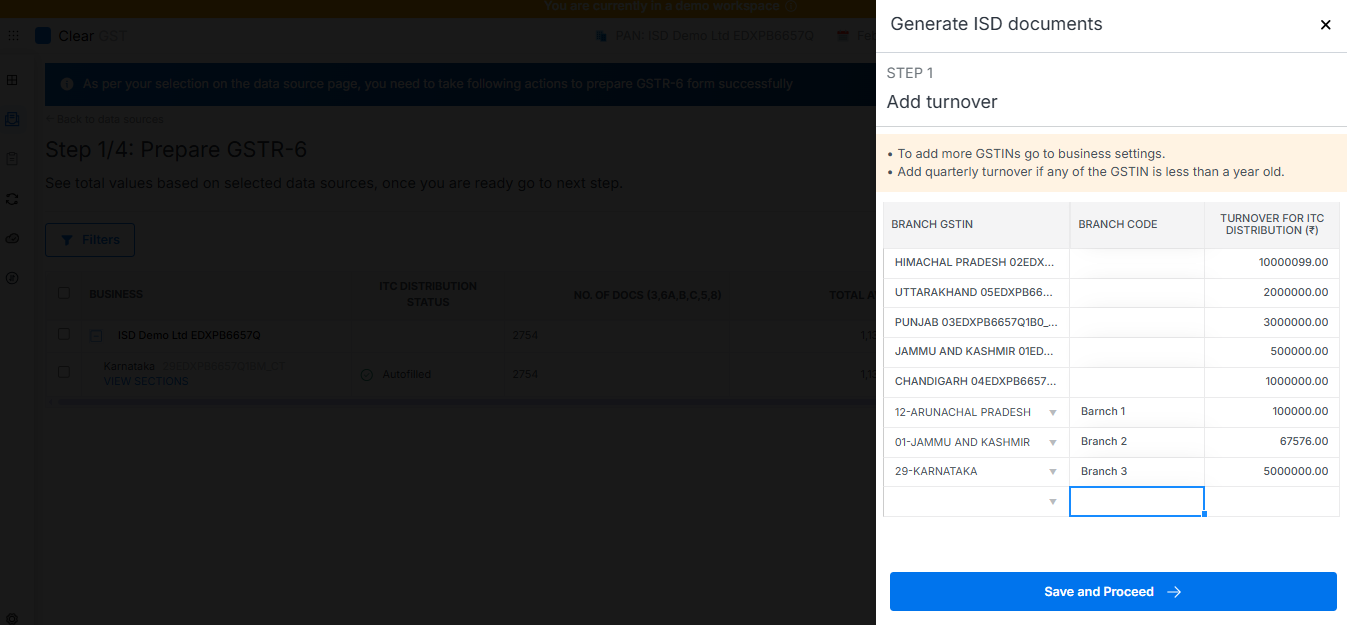1347x625 pixels.
Task: Click the ITC DISTRIBUTION STATUS column header
Action: click(x=428, y=294)
